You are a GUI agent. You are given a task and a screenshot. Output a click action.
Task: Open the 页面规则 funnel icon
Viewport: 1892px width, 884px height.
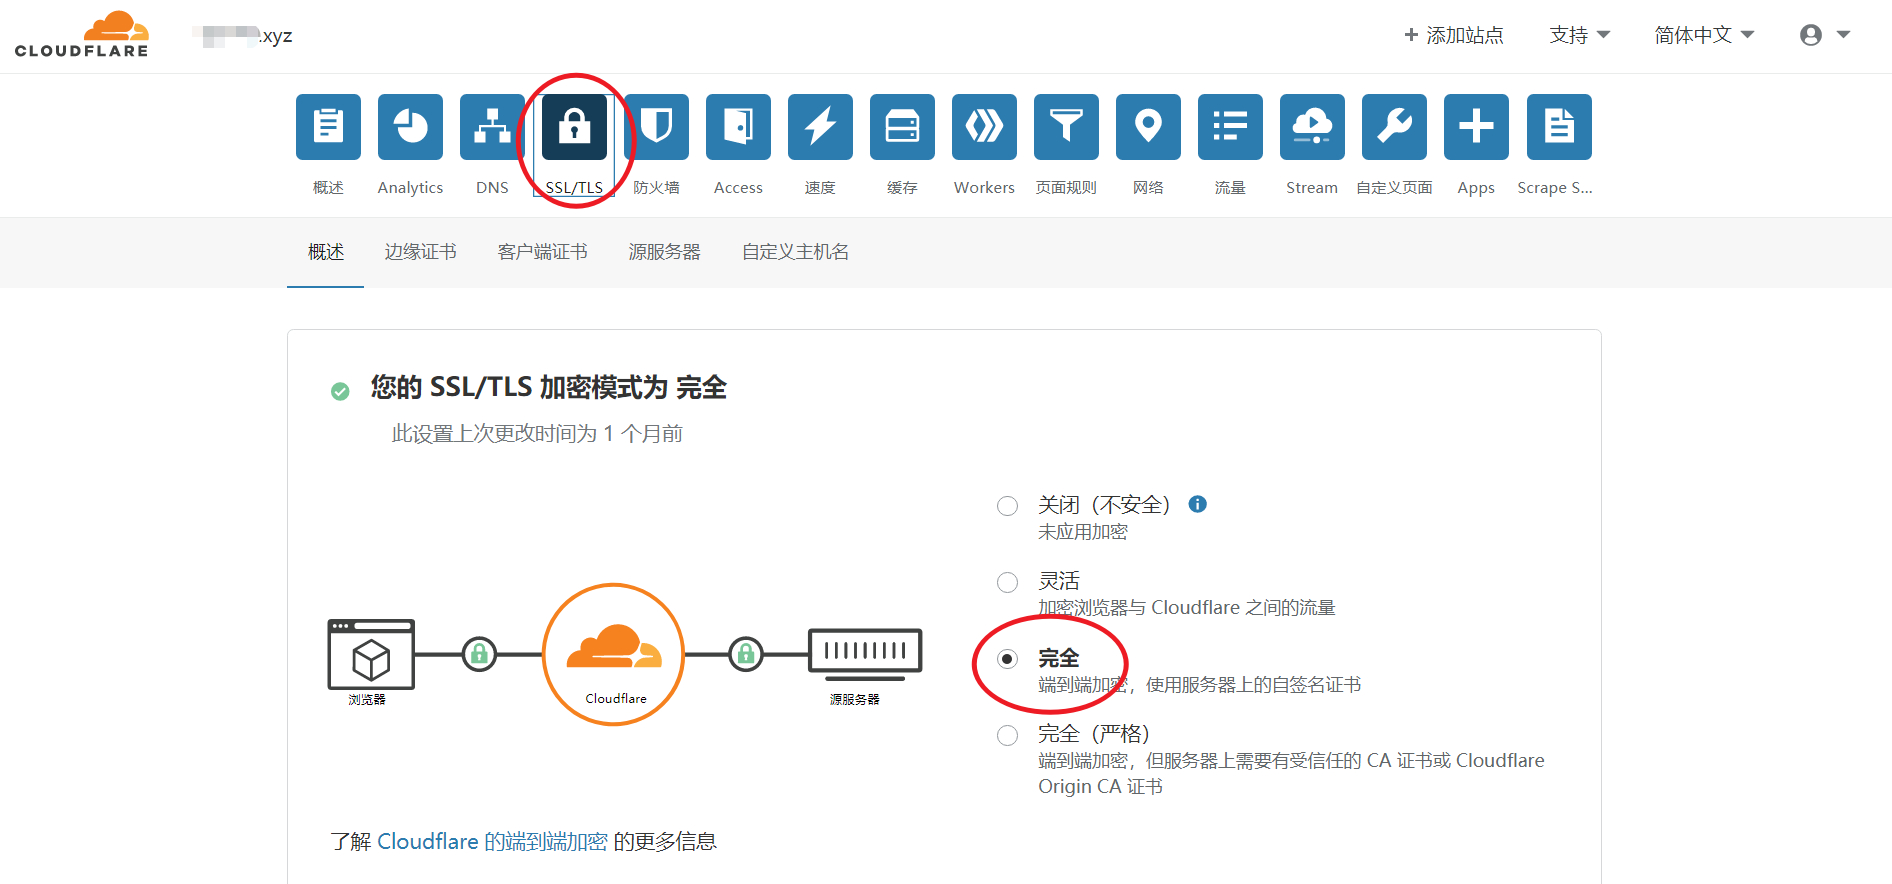pyautogui.click(x=1066, y=127)
